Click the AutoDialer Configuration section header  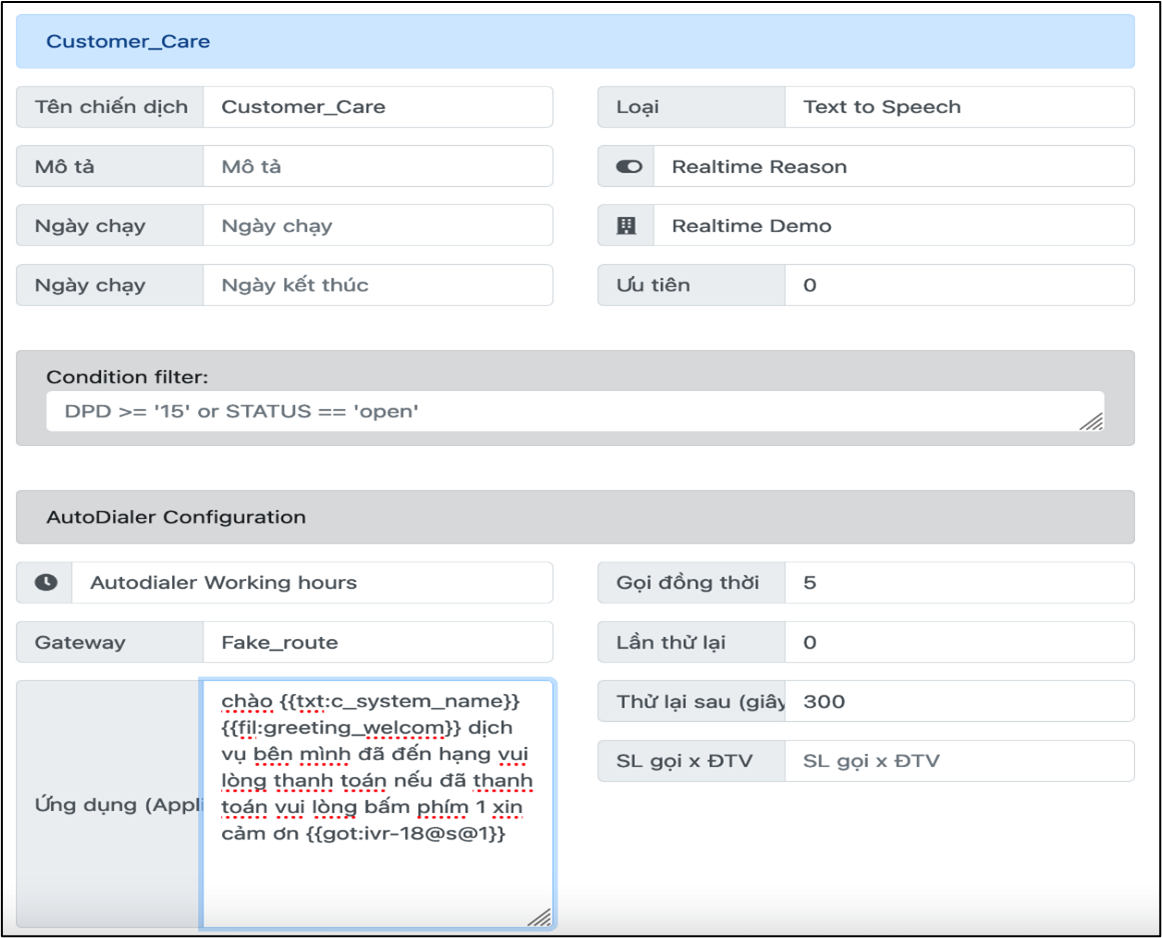tap(176, 517)
